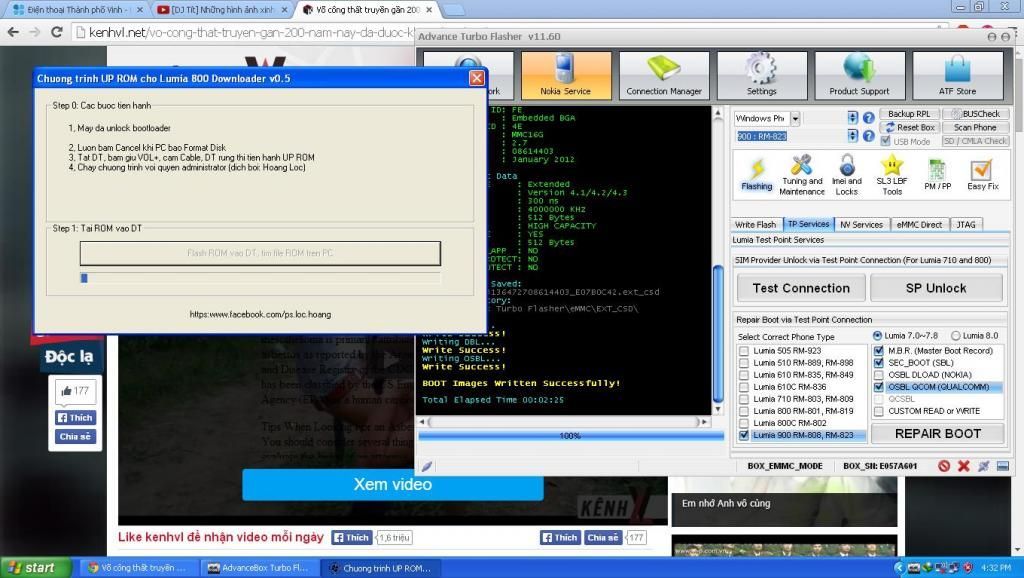Click the log vertical scrollbar thumb
Image resolution: width=1024 pixels, height=578 pixels.
tap(718, 333)
